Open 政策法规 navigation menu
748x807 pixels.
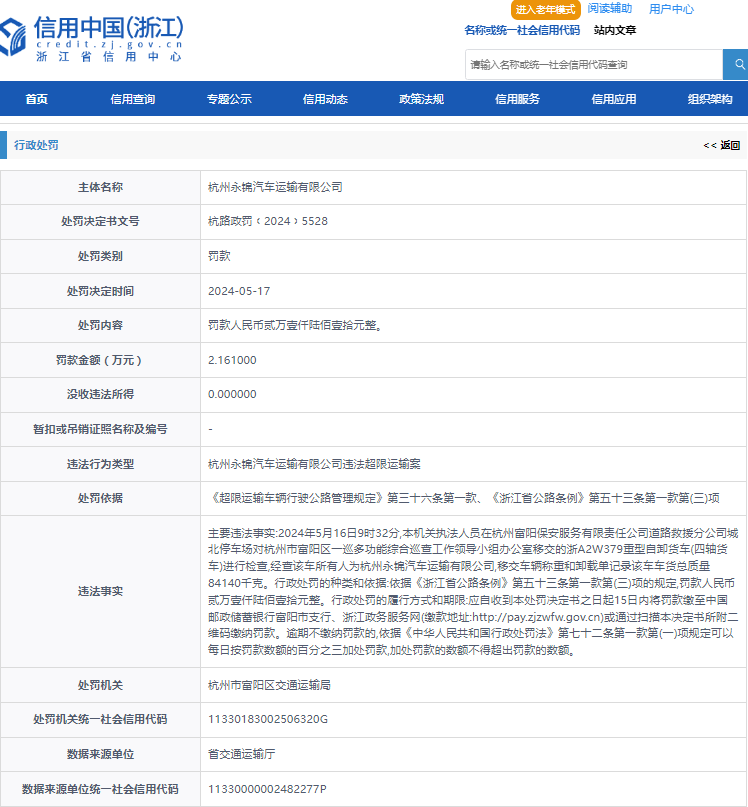point(421,99)
